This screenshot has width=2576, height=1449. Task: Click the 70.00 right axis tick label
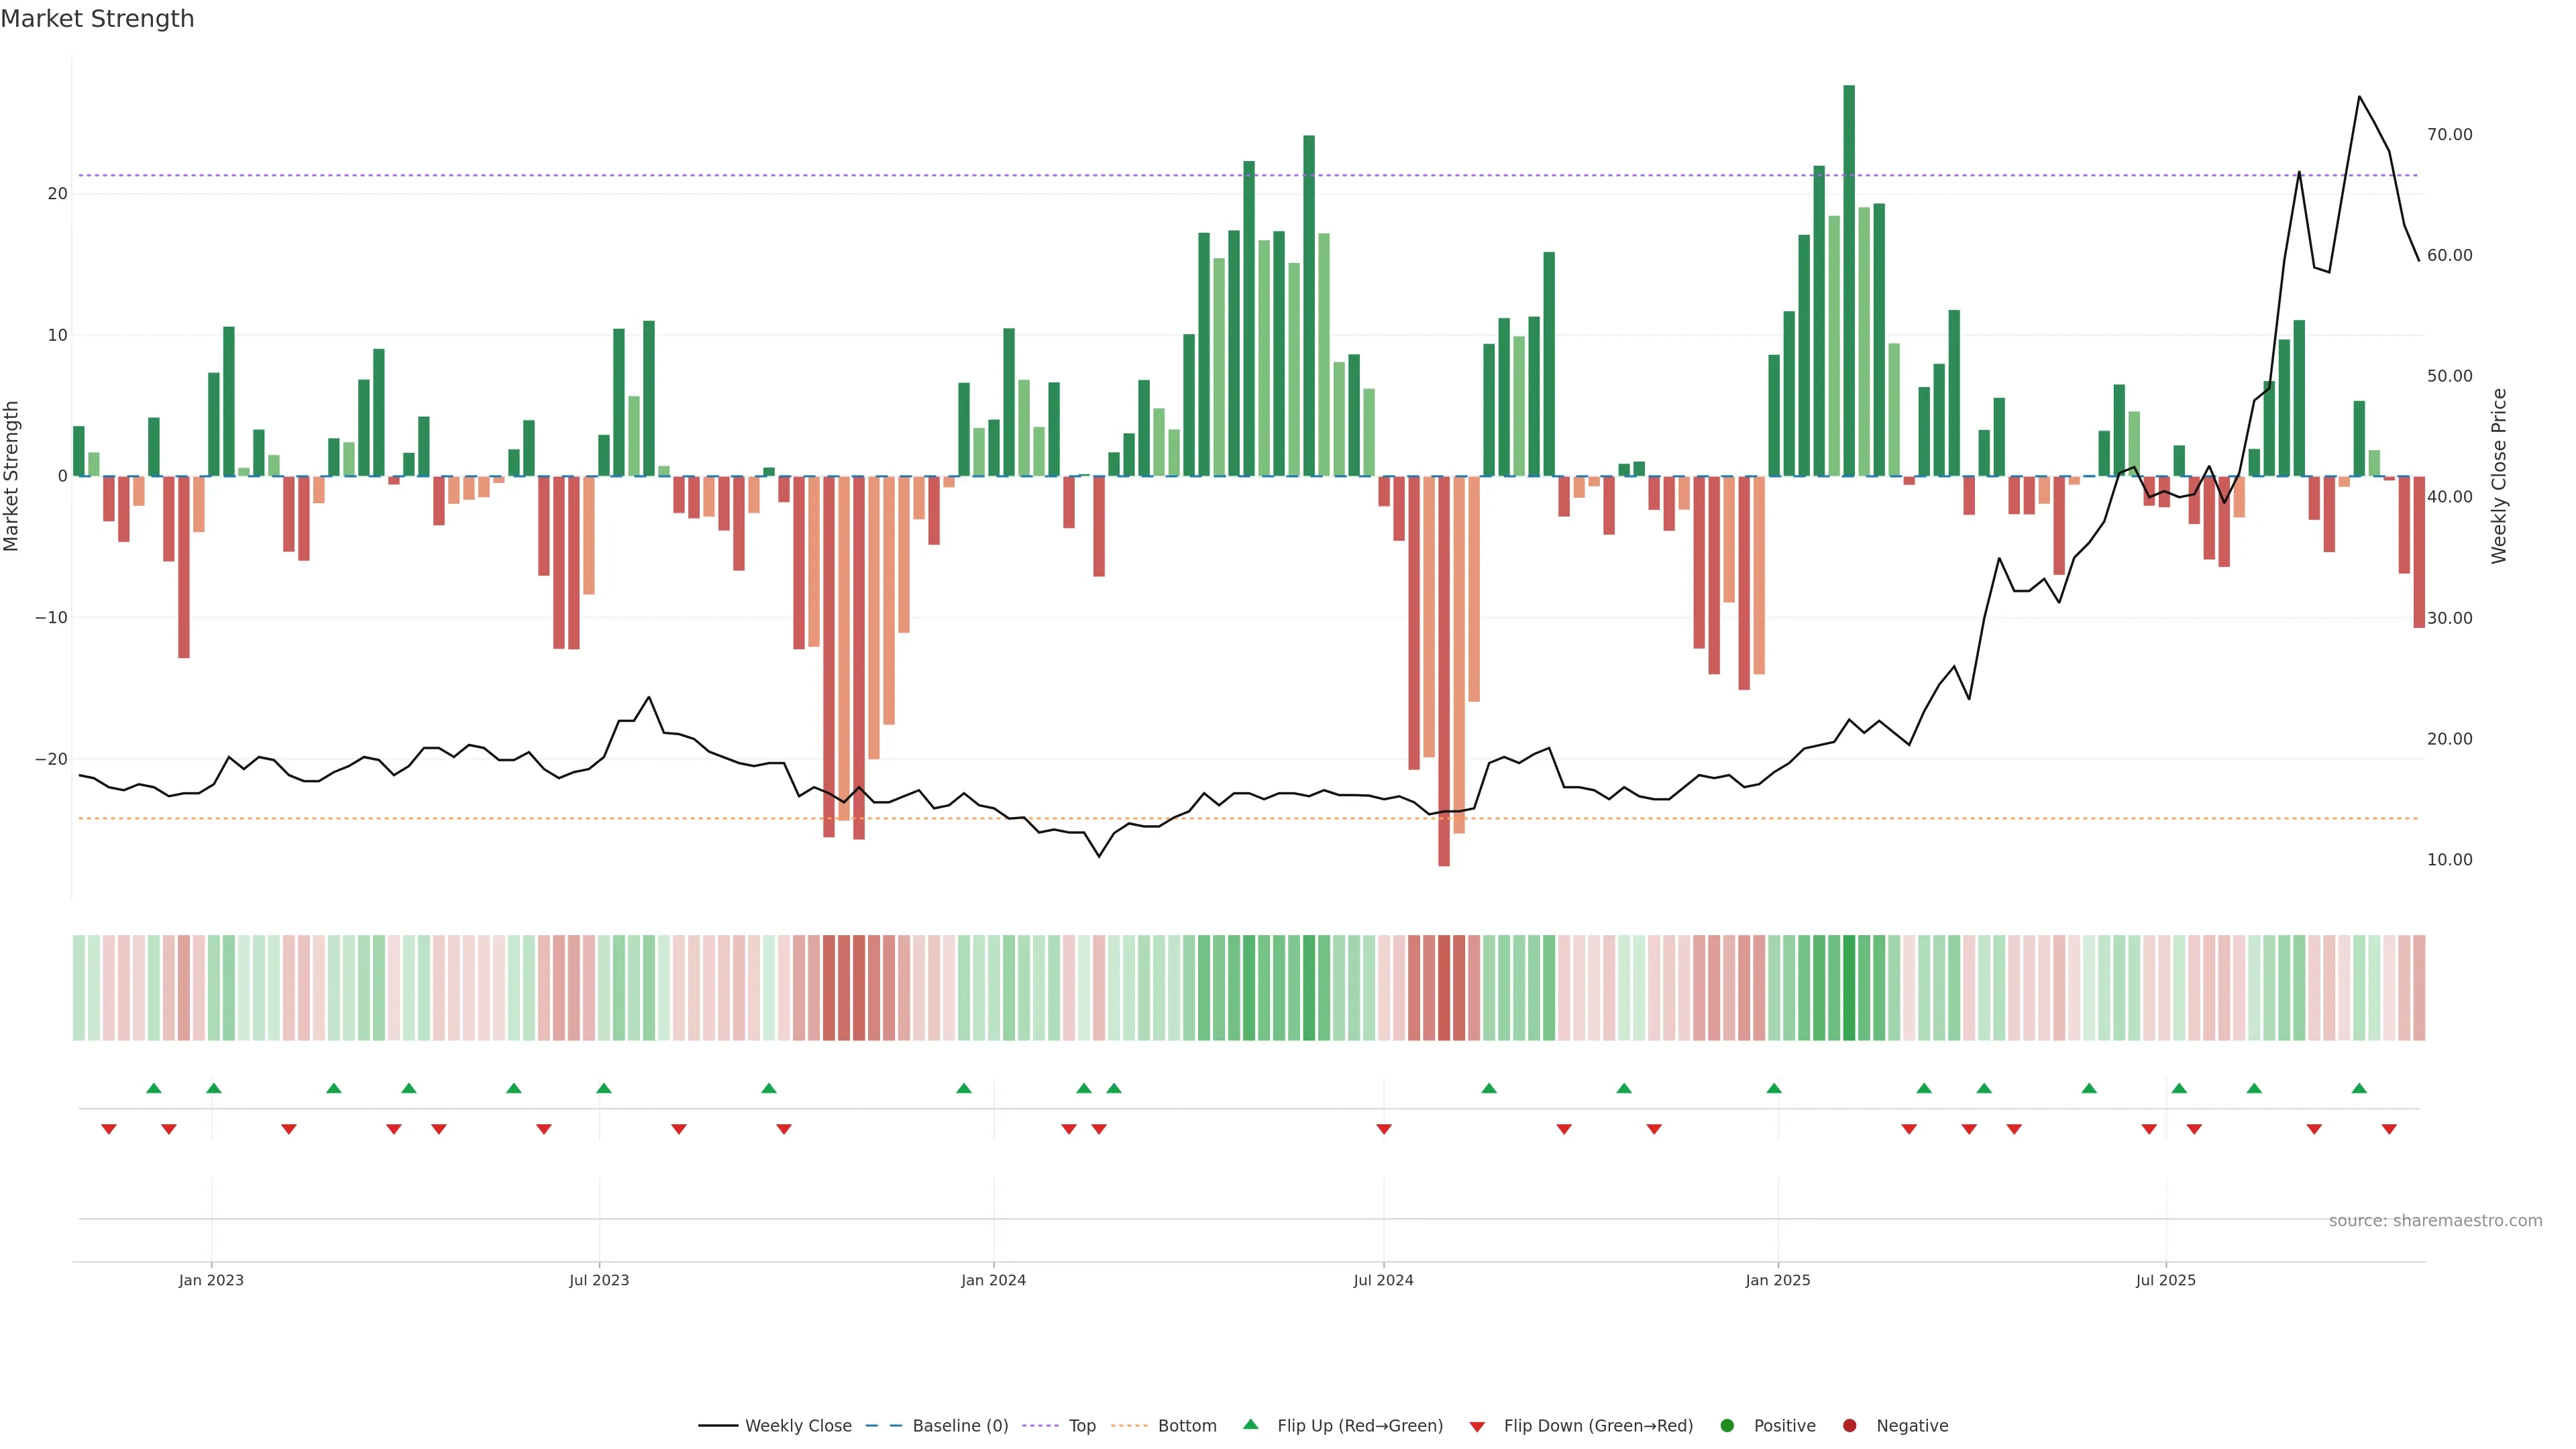tap(2449, 134)
